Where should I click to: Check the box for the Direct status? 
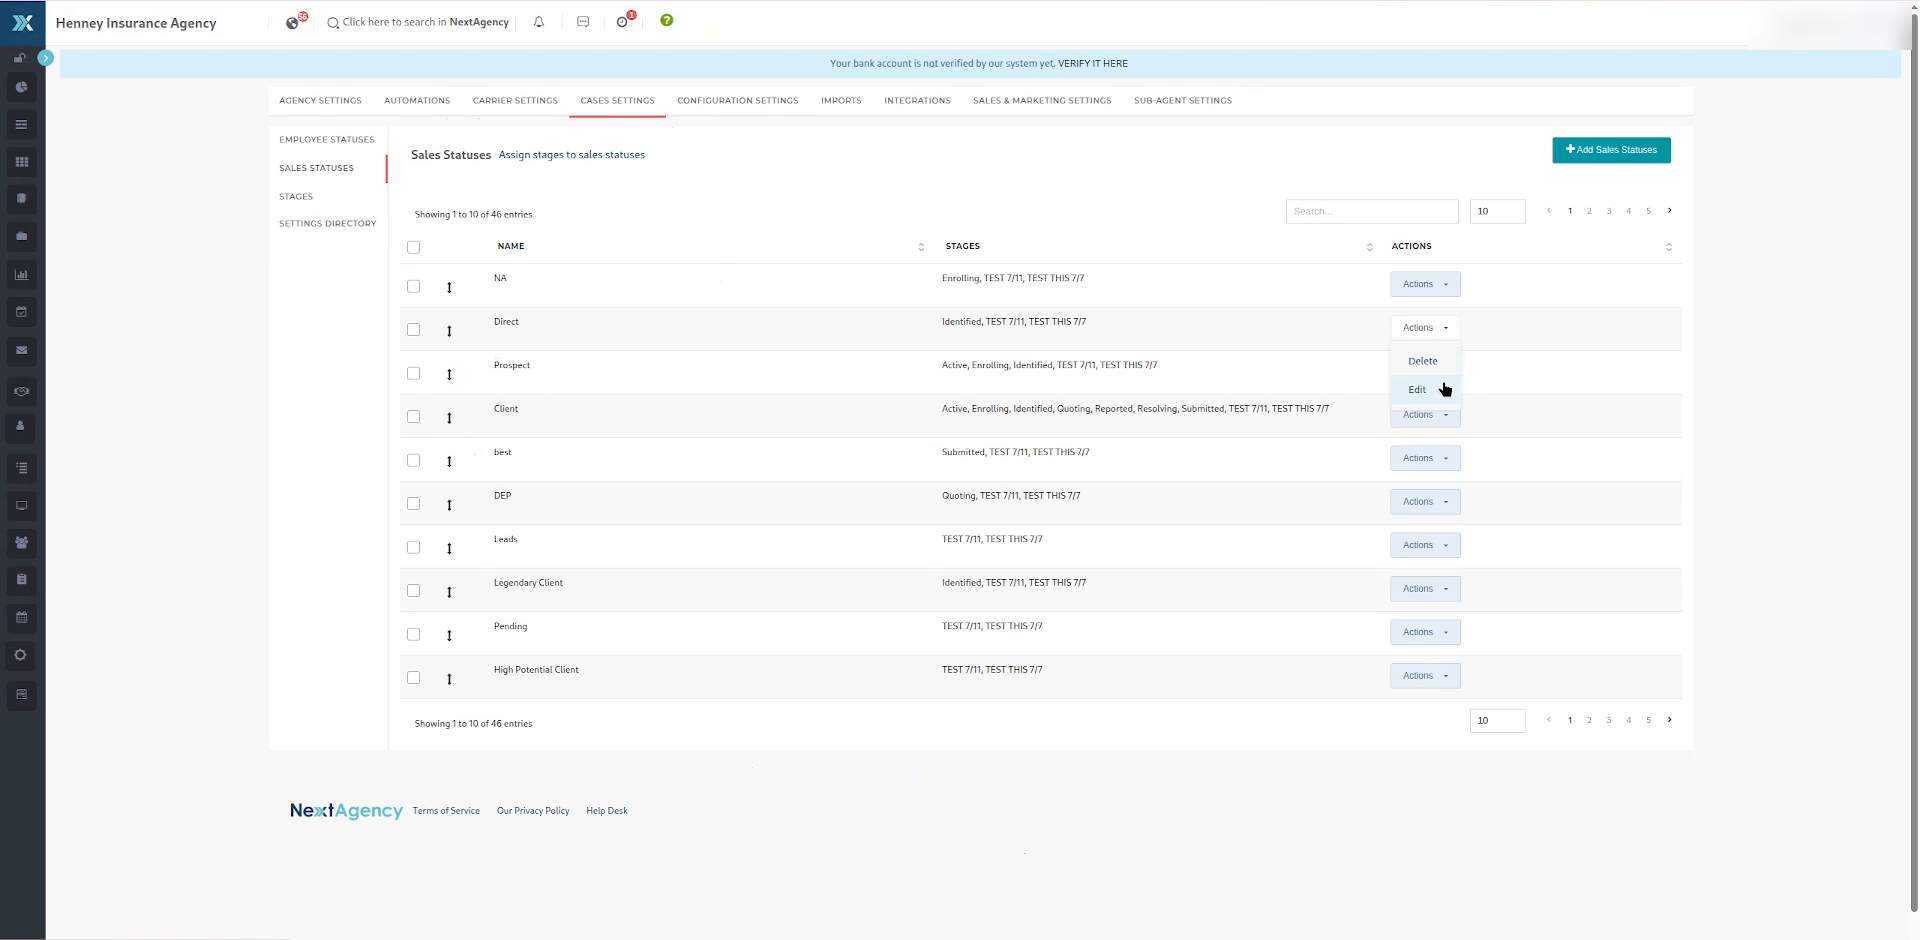[413, 329]
